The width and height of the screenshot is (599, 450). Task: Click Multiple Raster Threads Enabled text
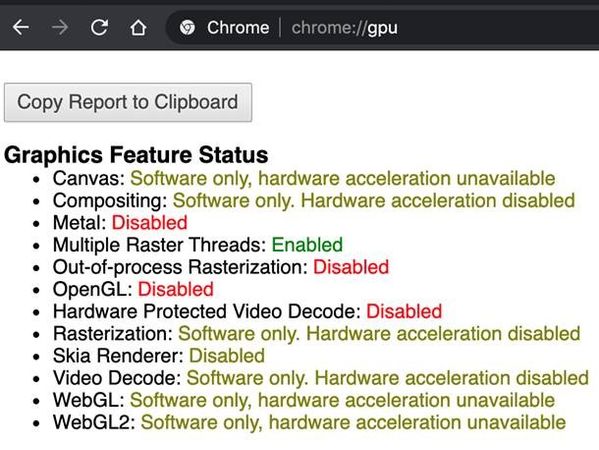307,245
